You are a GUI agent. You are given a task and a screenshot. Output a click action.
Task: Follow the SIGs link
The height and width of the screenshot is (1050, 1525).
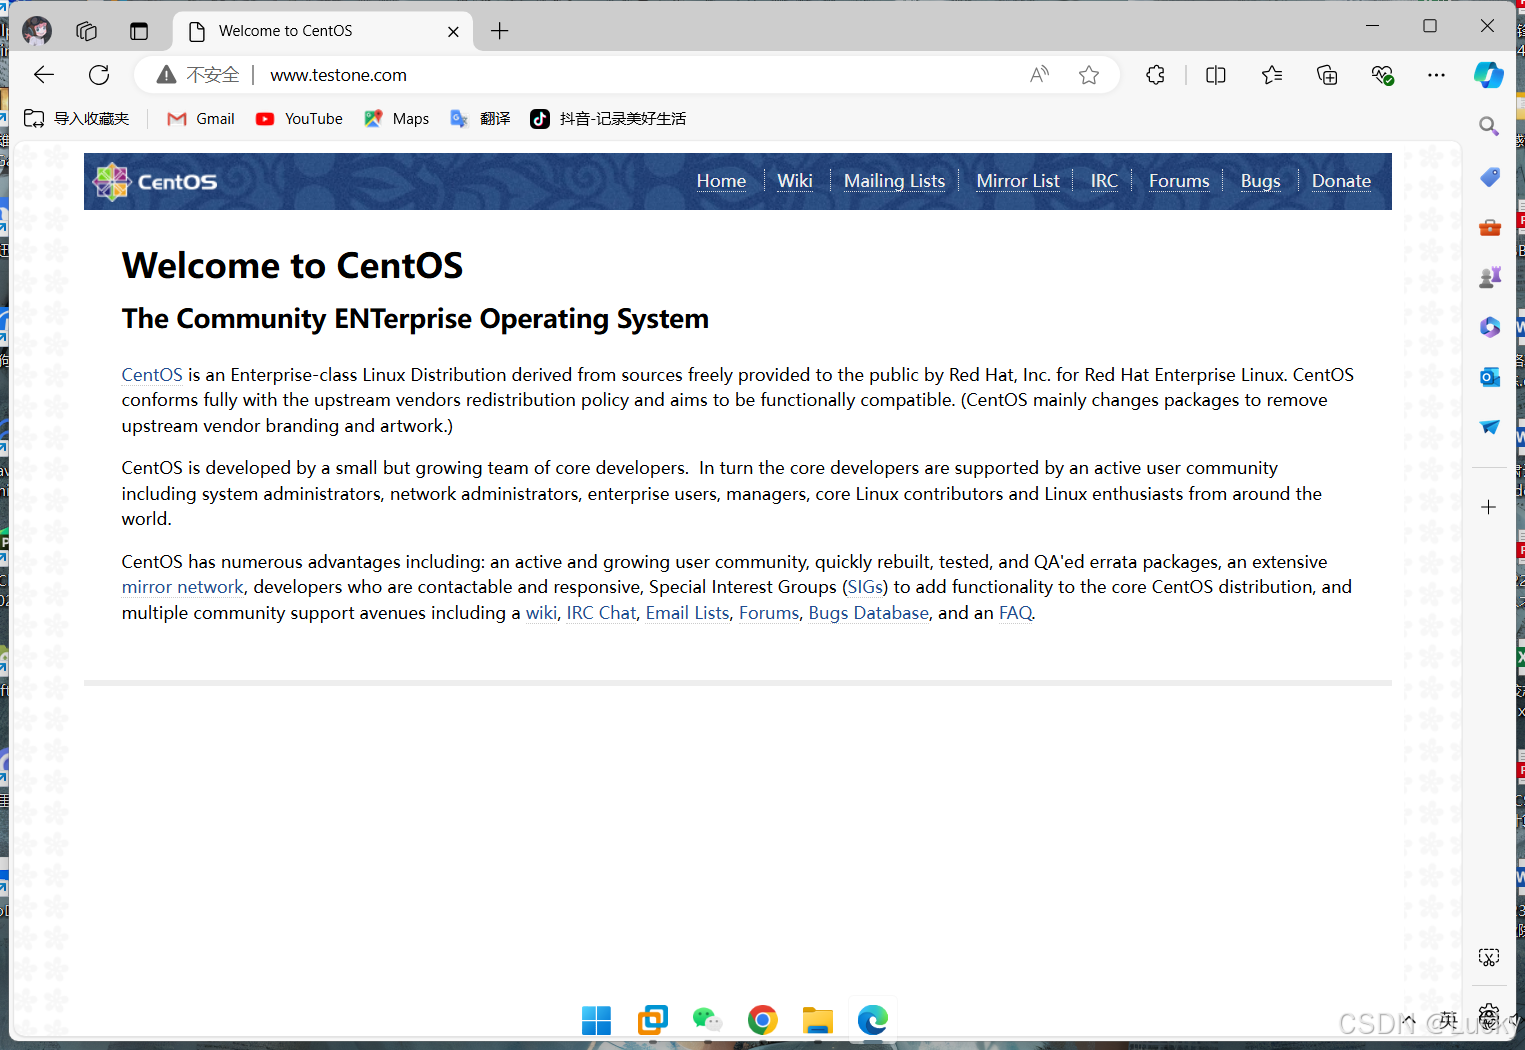tap(865, 587)
